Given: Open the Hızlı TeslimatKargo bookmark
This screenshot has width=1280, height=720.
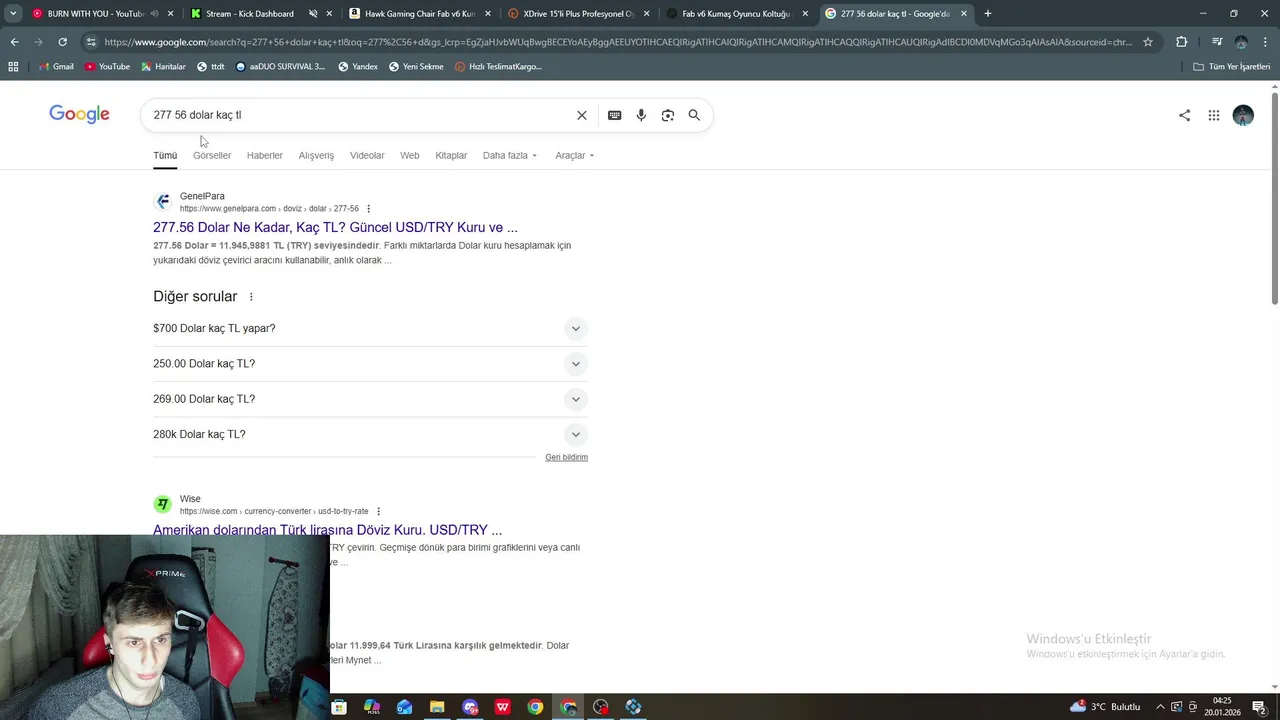Looking at the screenshot, I should coord(498,67).
